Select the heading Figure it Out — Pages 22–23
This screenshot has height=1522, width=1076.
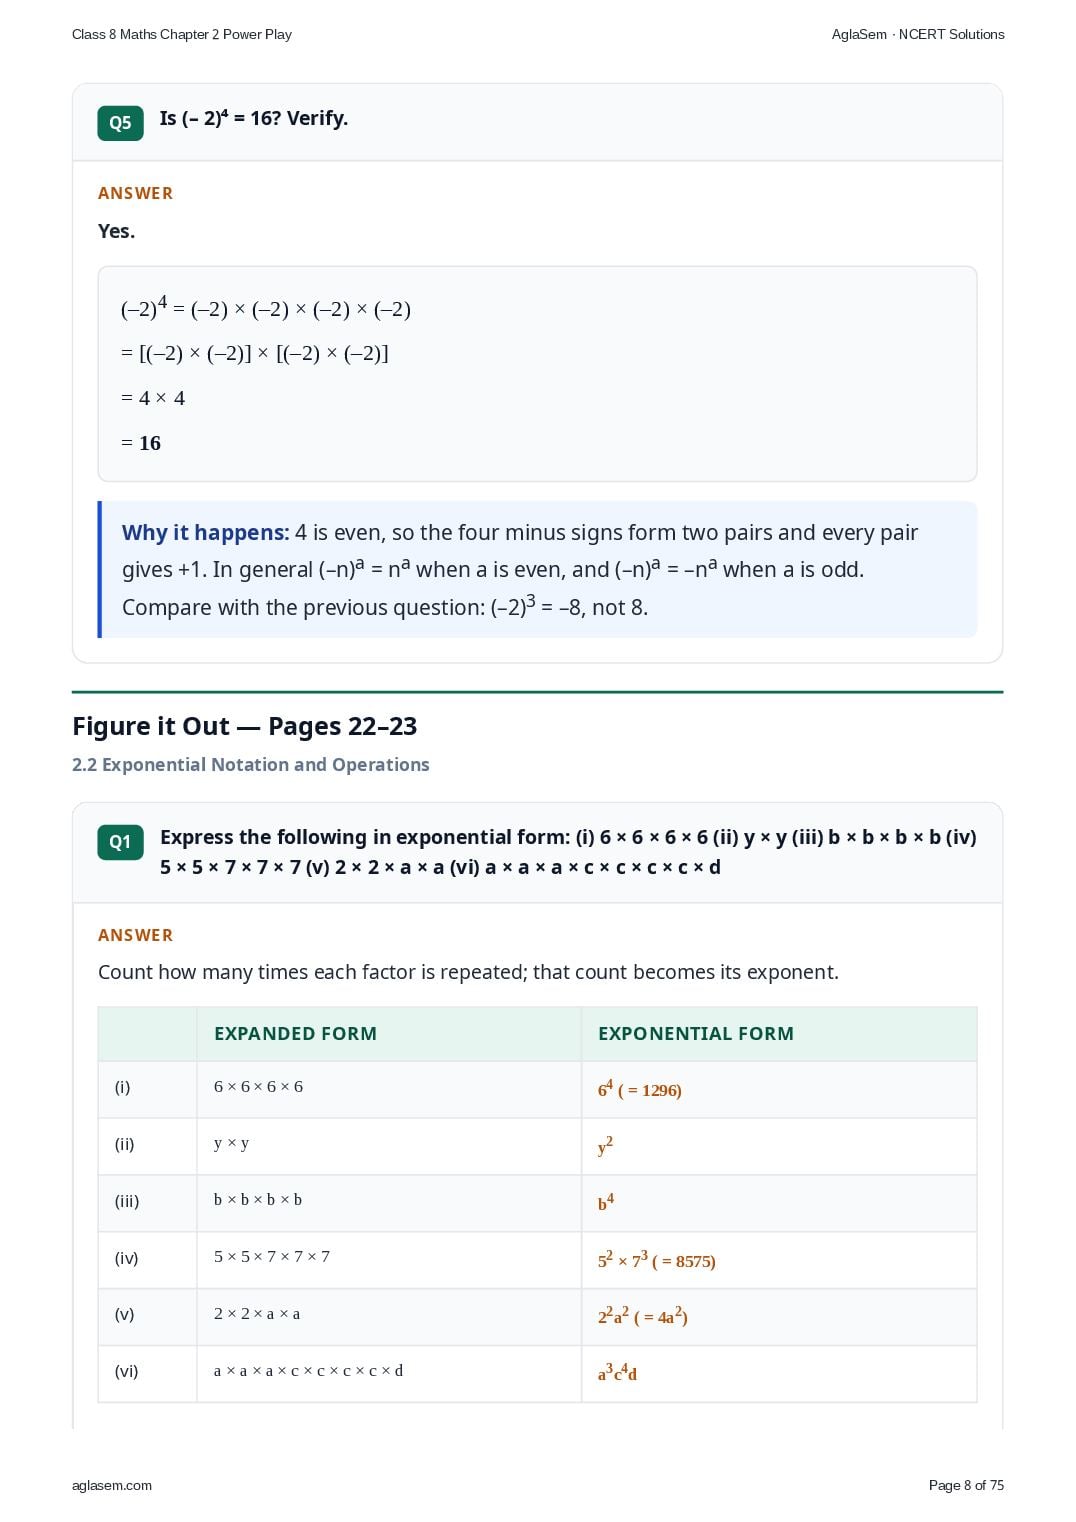coord(245,726)
